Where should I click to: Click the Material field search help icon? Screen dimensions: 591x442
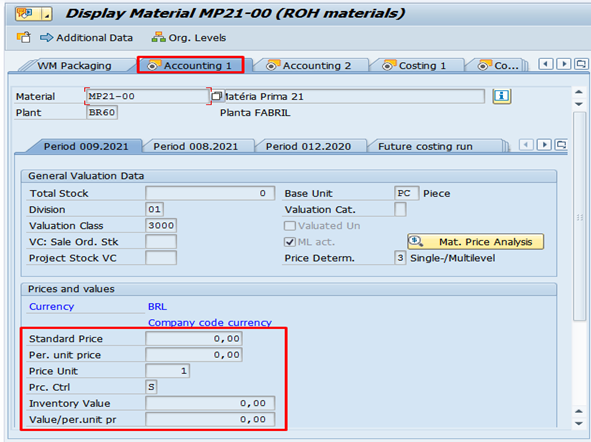pyautogui.click(x=216, y=96)
